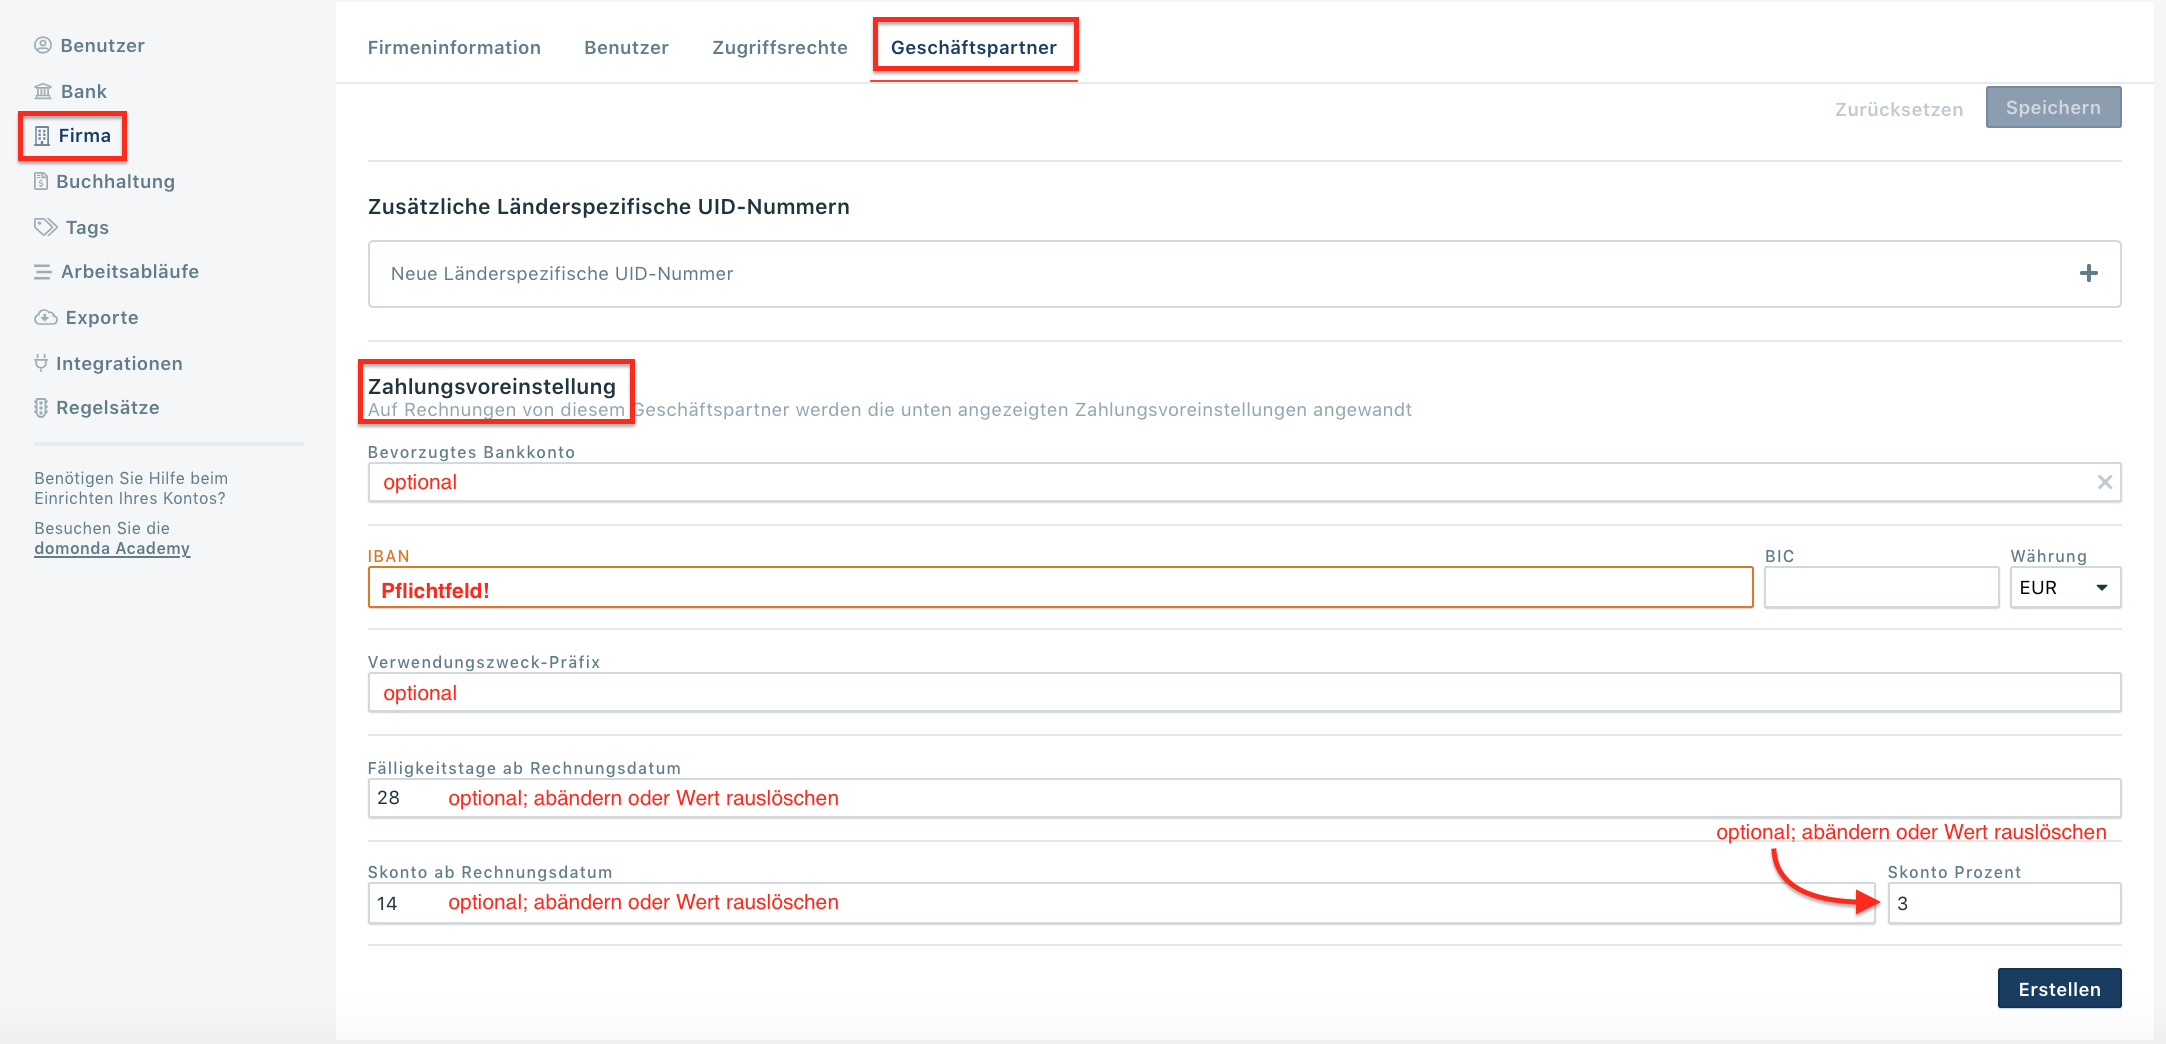Open the Benutzer tab at top
Viewport: 2166px width, 1044px height.
626,48
